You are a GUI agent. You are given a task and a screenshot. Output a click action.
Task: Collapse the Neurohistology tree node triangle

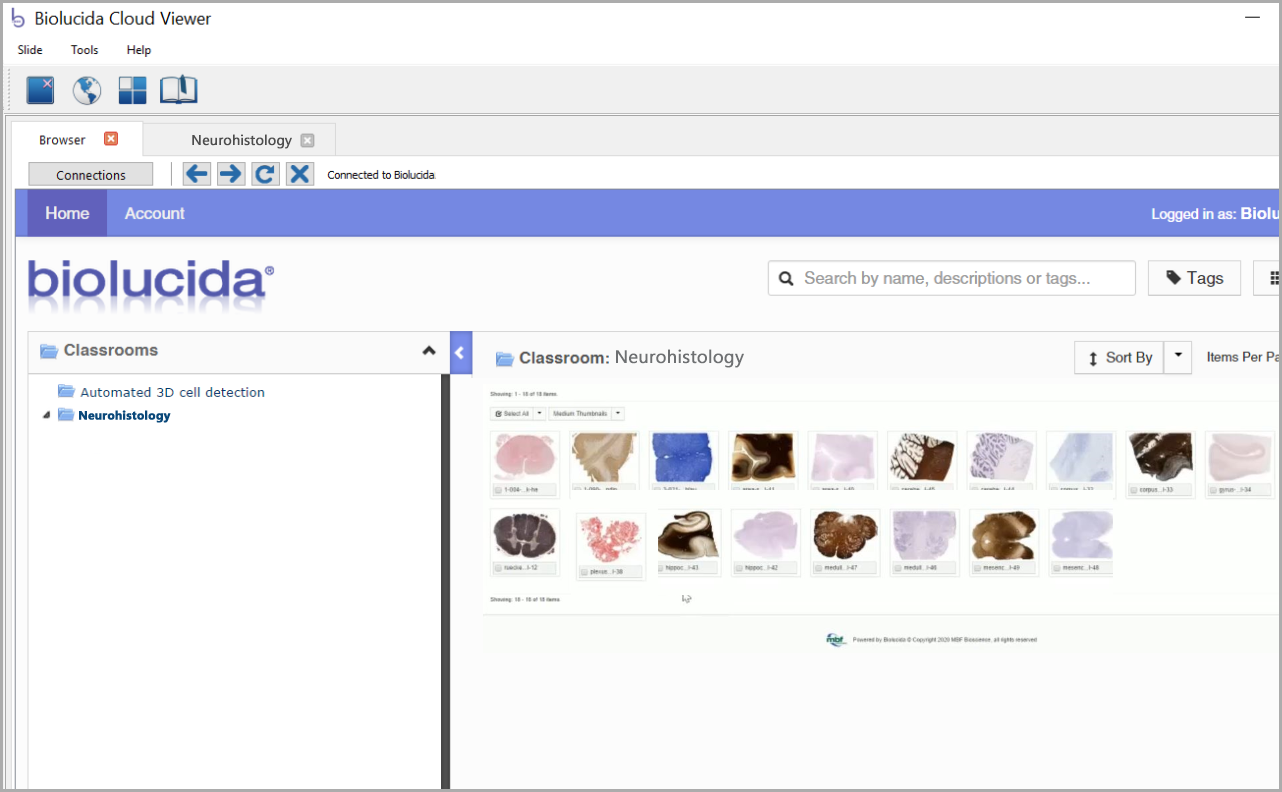46,415
